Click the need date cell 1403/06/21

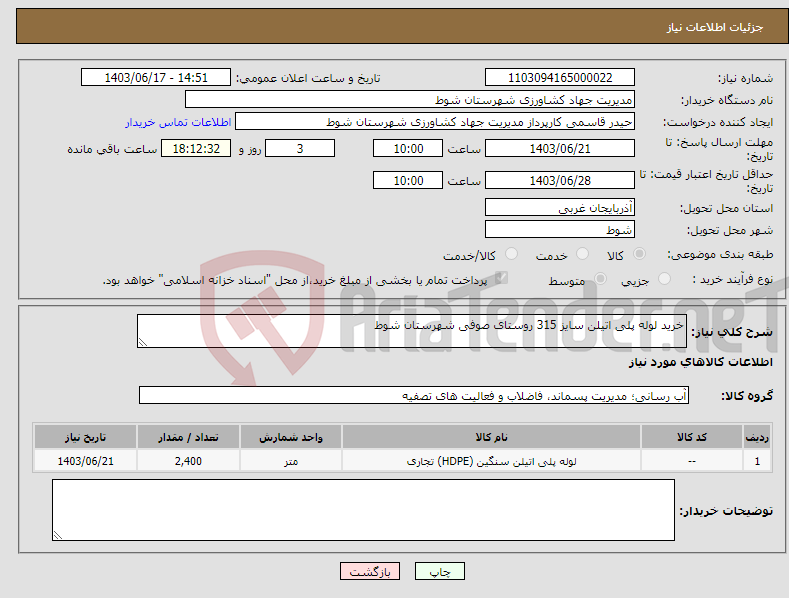(86, 461)
